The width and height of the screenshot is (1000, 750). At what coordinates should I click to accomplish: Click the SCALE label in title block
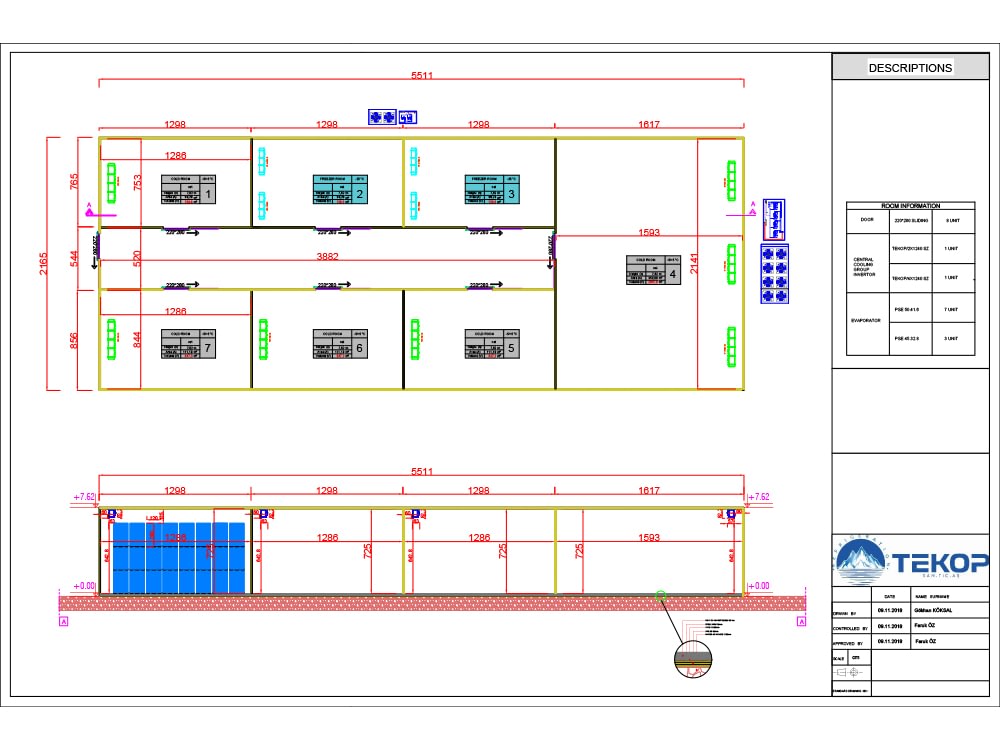(x=839, y=659)
